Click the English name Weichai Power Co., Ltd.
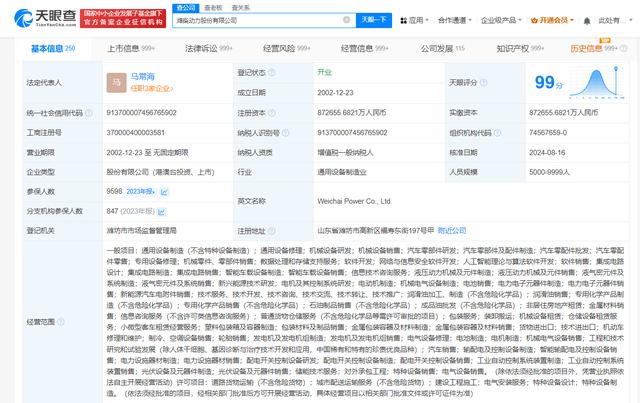The height and width of the screenshot is (403, 640). tap(354, 201)
